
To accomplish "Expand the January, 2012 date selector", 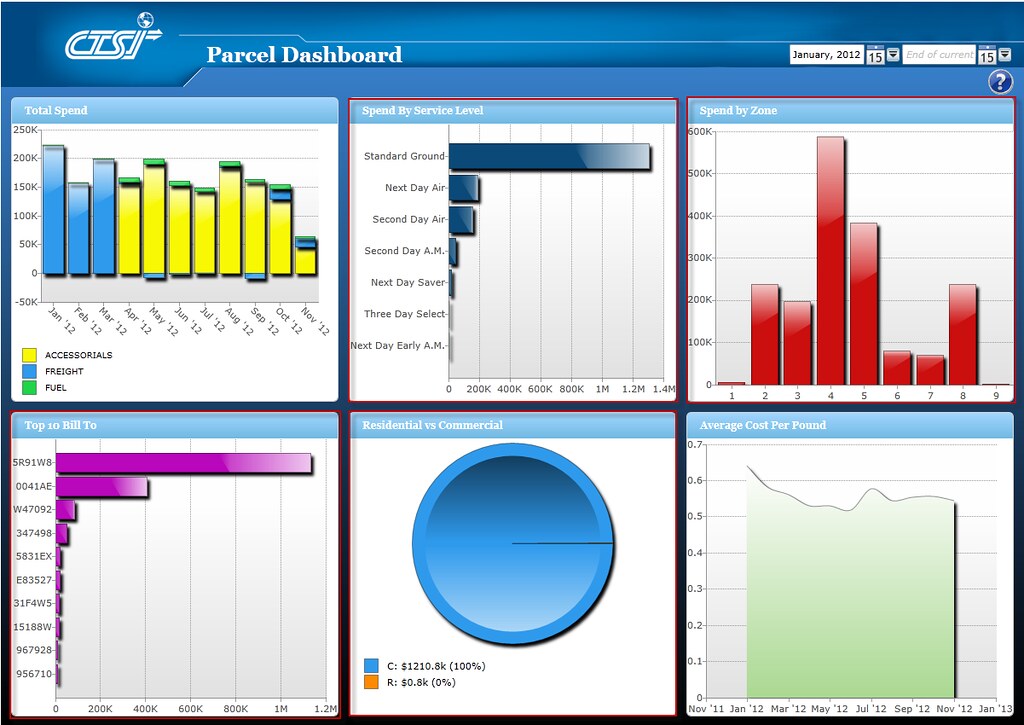I will click(828, 55).
